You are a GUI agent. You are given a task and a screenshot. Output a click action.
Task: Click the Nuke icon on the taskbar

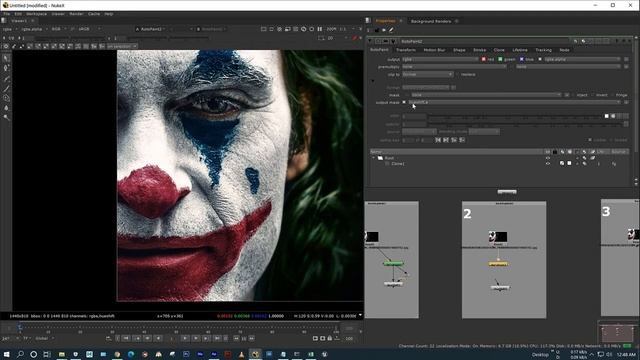(256, 354)
